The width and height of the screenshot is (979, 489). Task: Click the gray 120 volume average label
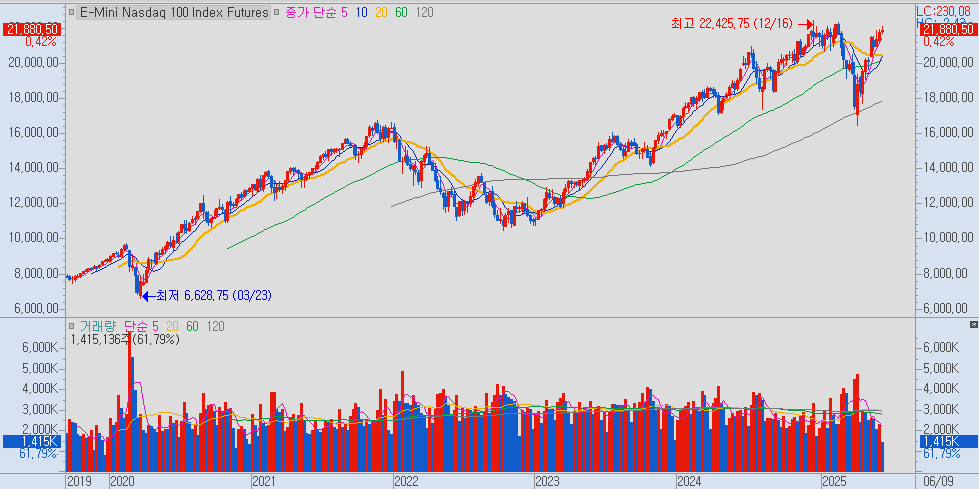coord(215,326)
